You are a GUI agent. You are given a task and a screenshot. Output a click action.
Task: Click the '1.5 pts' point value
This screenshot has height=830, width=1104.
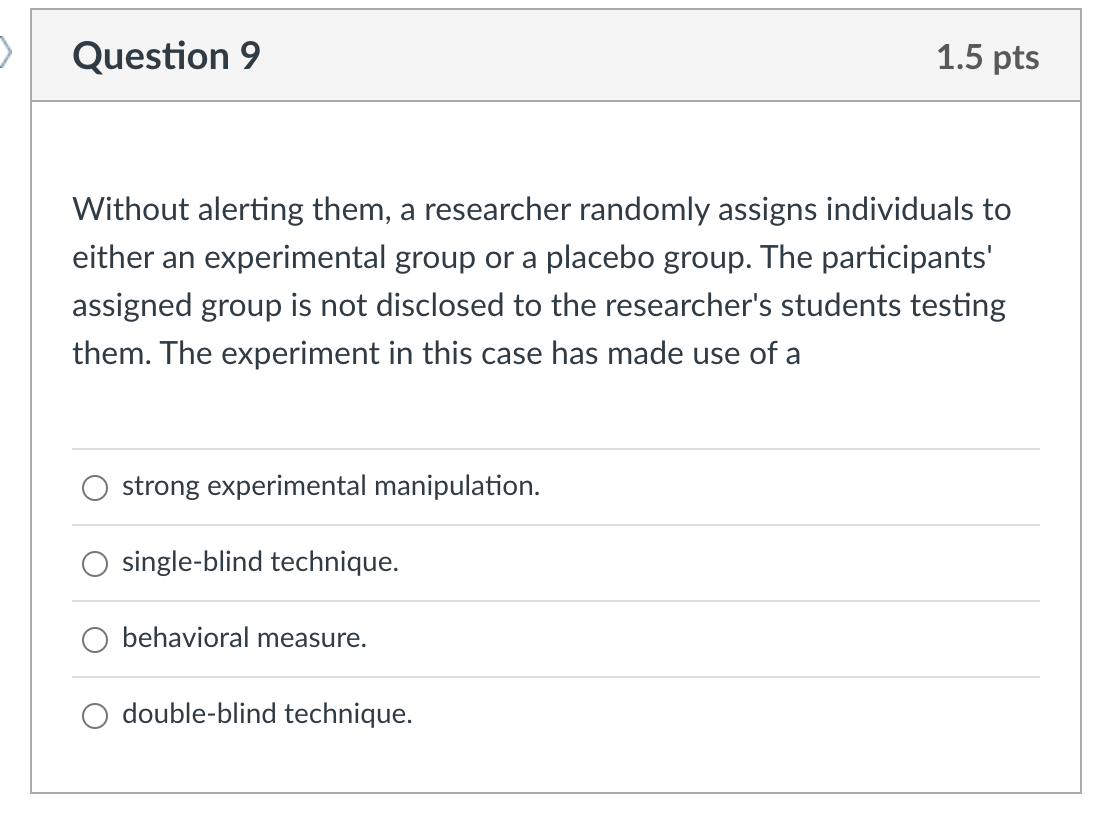(988, 57)
